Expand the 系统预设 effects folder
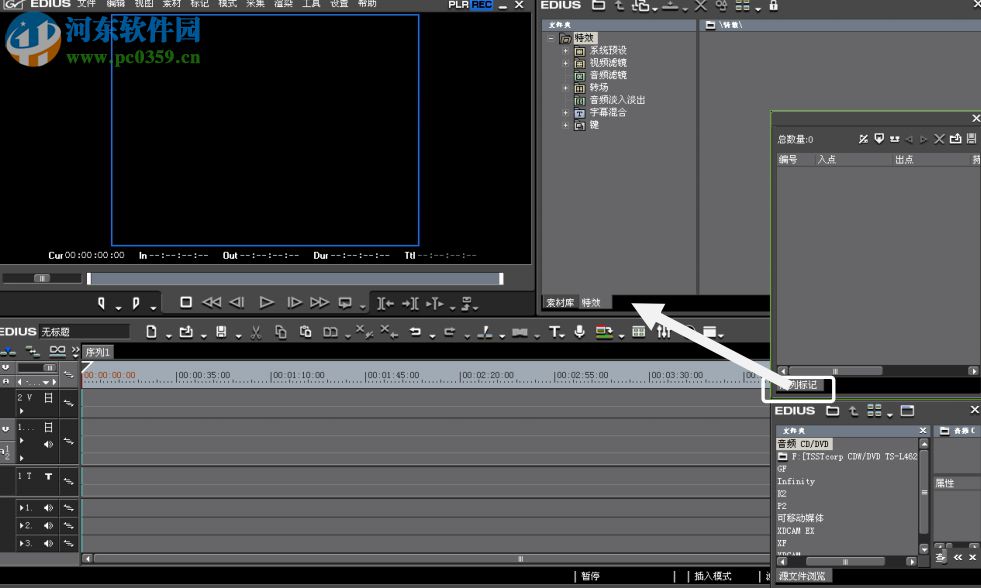981x588 pixels. 565,51
